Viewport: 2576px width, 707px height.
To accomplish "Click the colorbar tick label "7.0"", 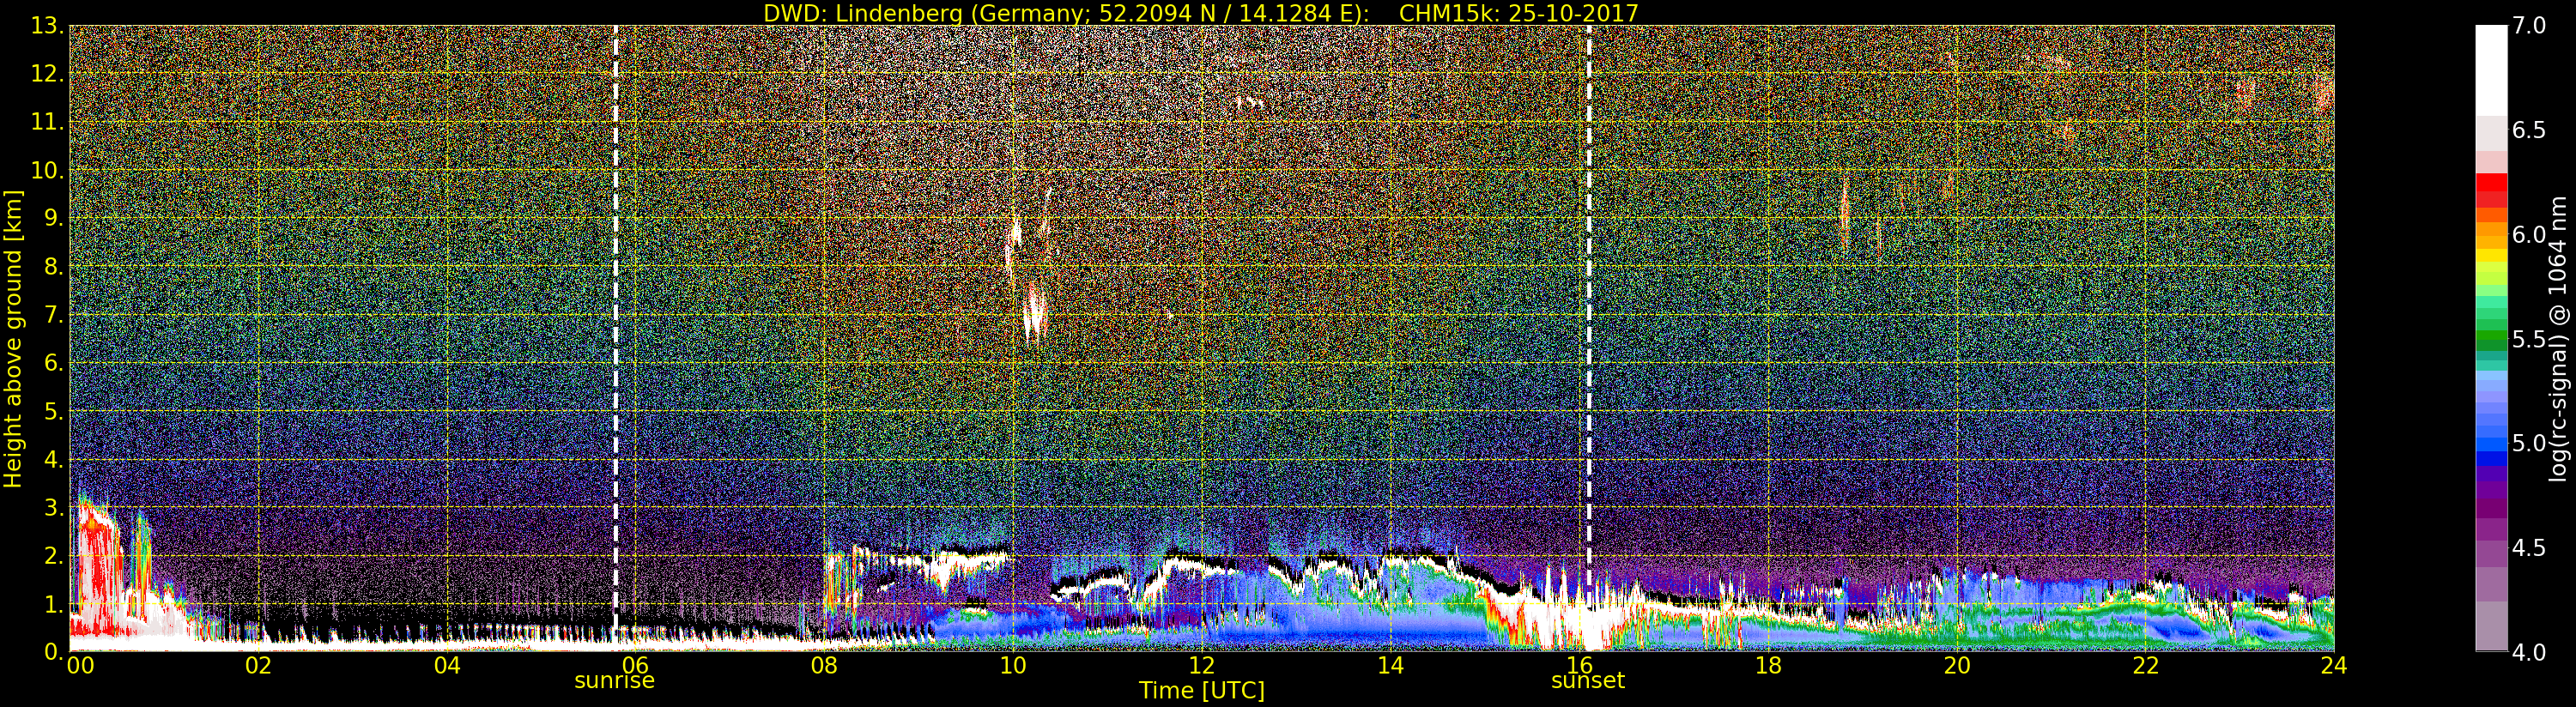I will point(2529,26).
